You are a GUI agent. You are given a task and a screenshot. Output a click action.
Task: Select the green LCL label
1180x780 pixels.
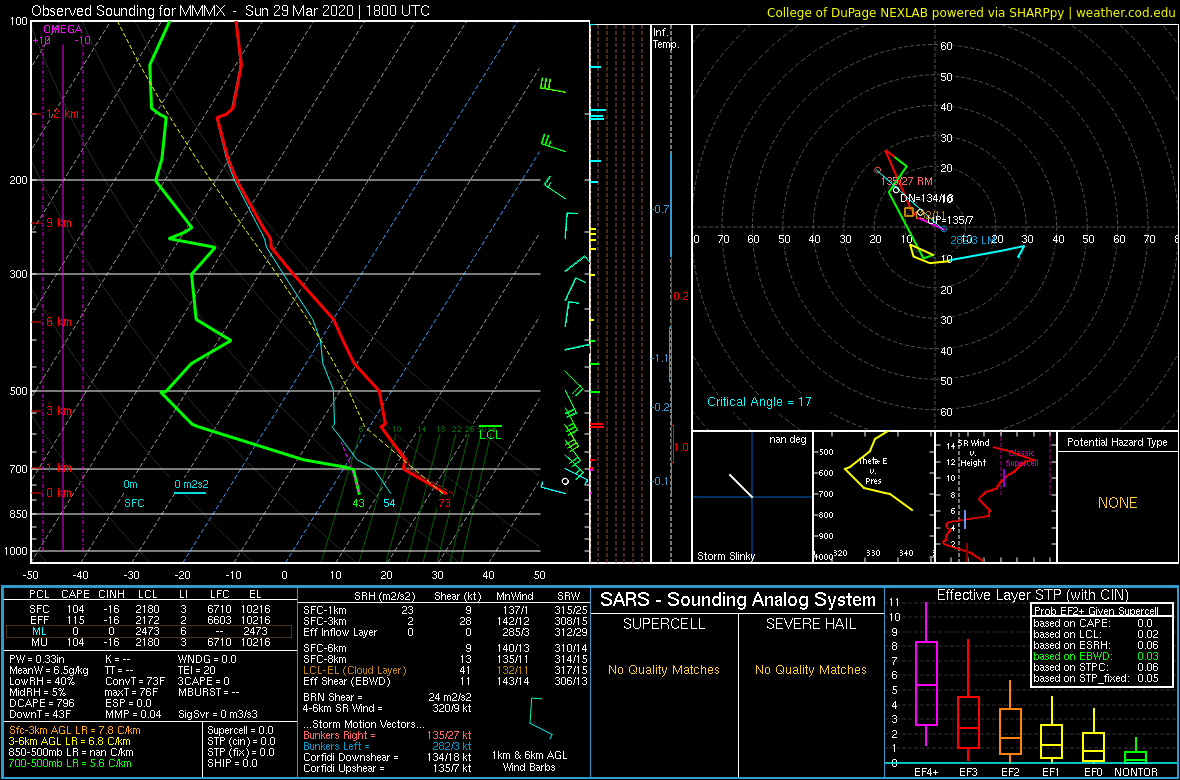pos(490,434)
